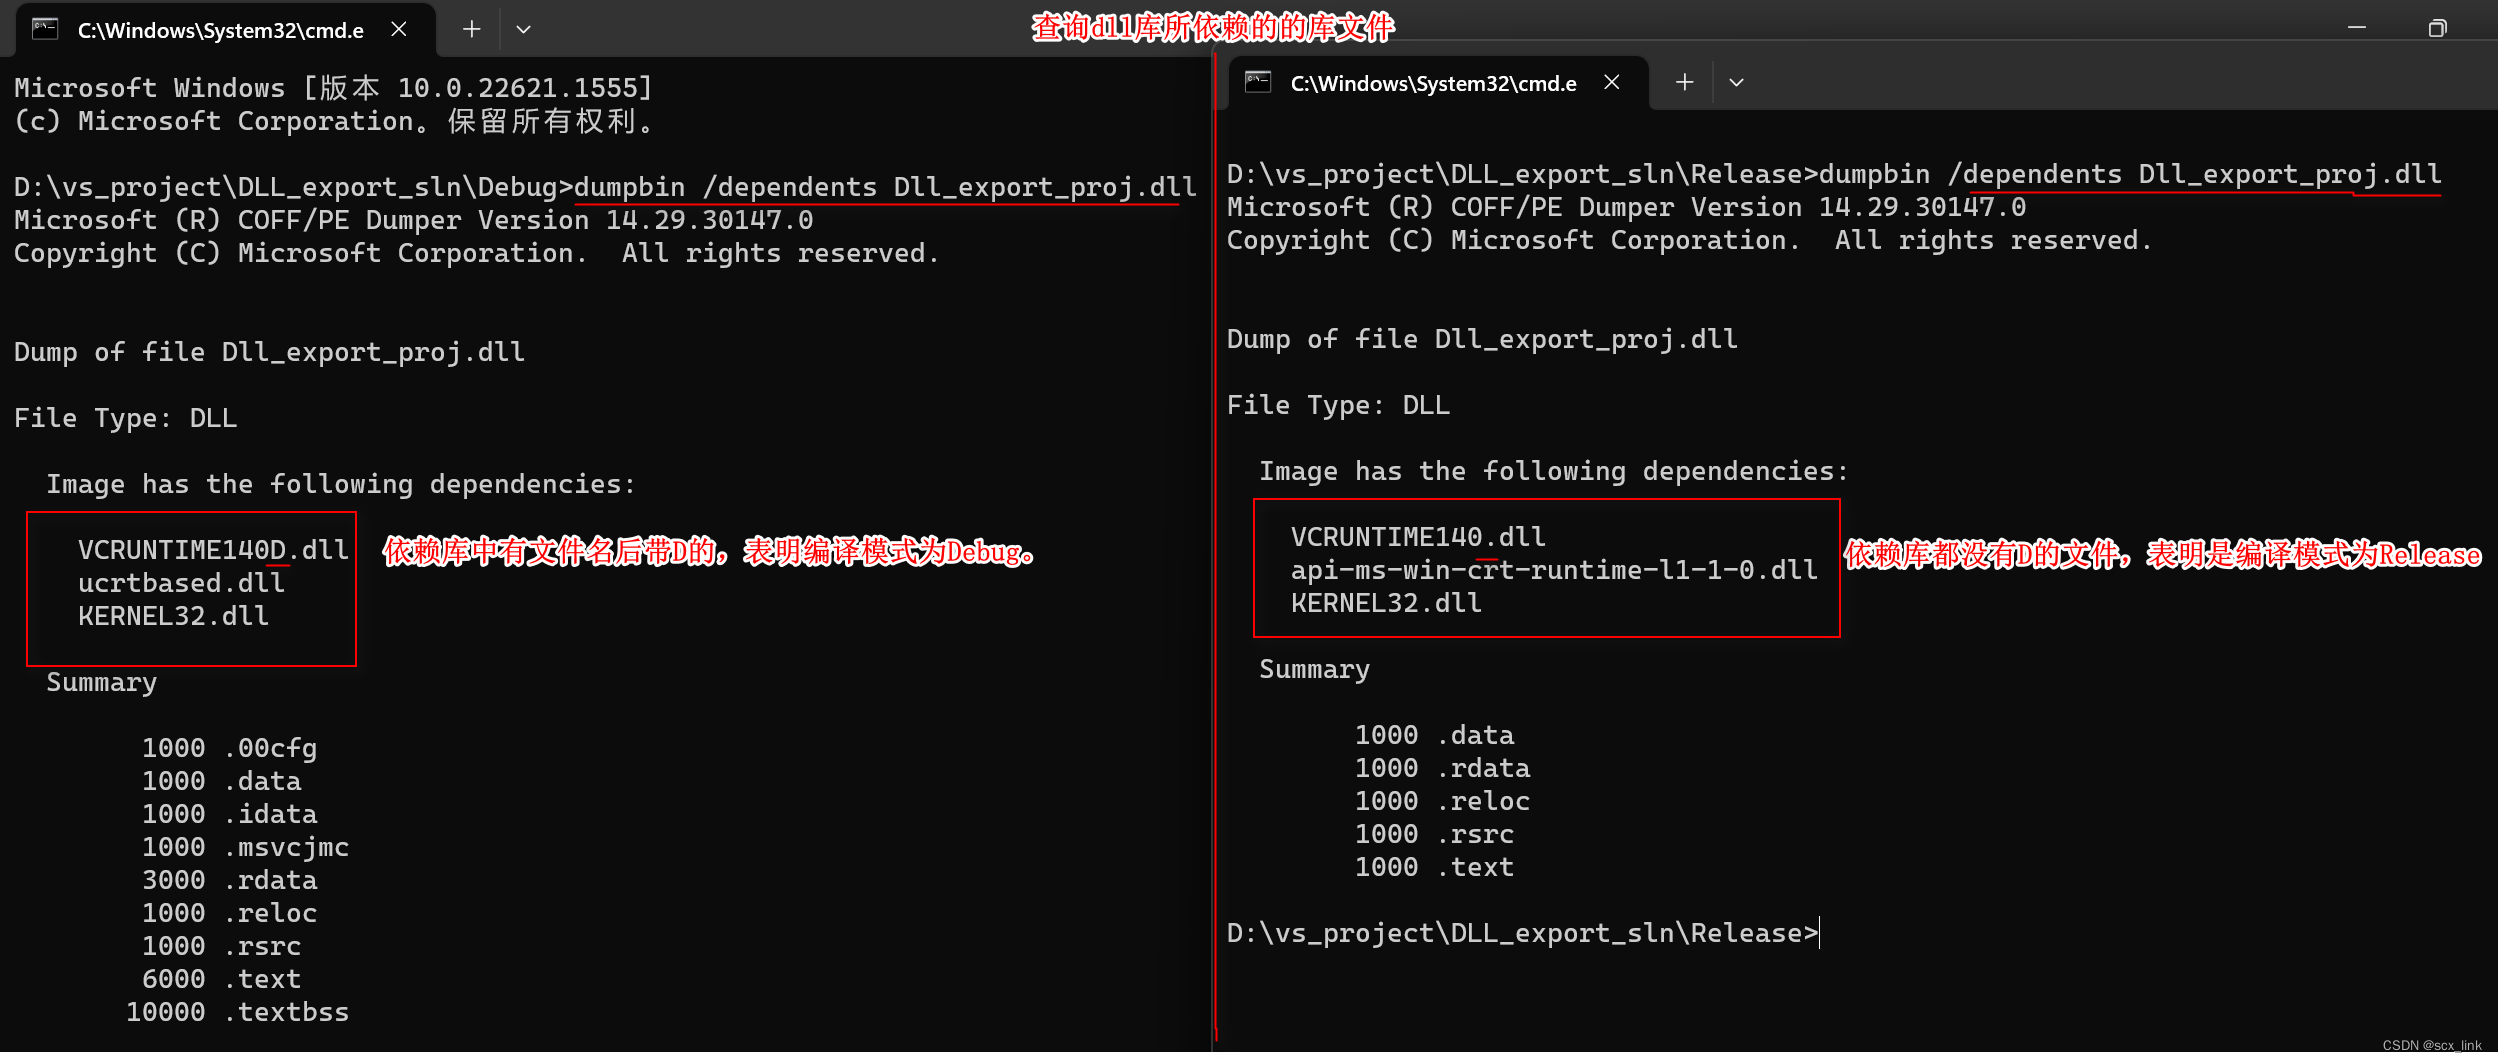Screen dimensions: 2498x1062
Task: Select the left cmd.exe terminal tab
Action: coord(225,30)
